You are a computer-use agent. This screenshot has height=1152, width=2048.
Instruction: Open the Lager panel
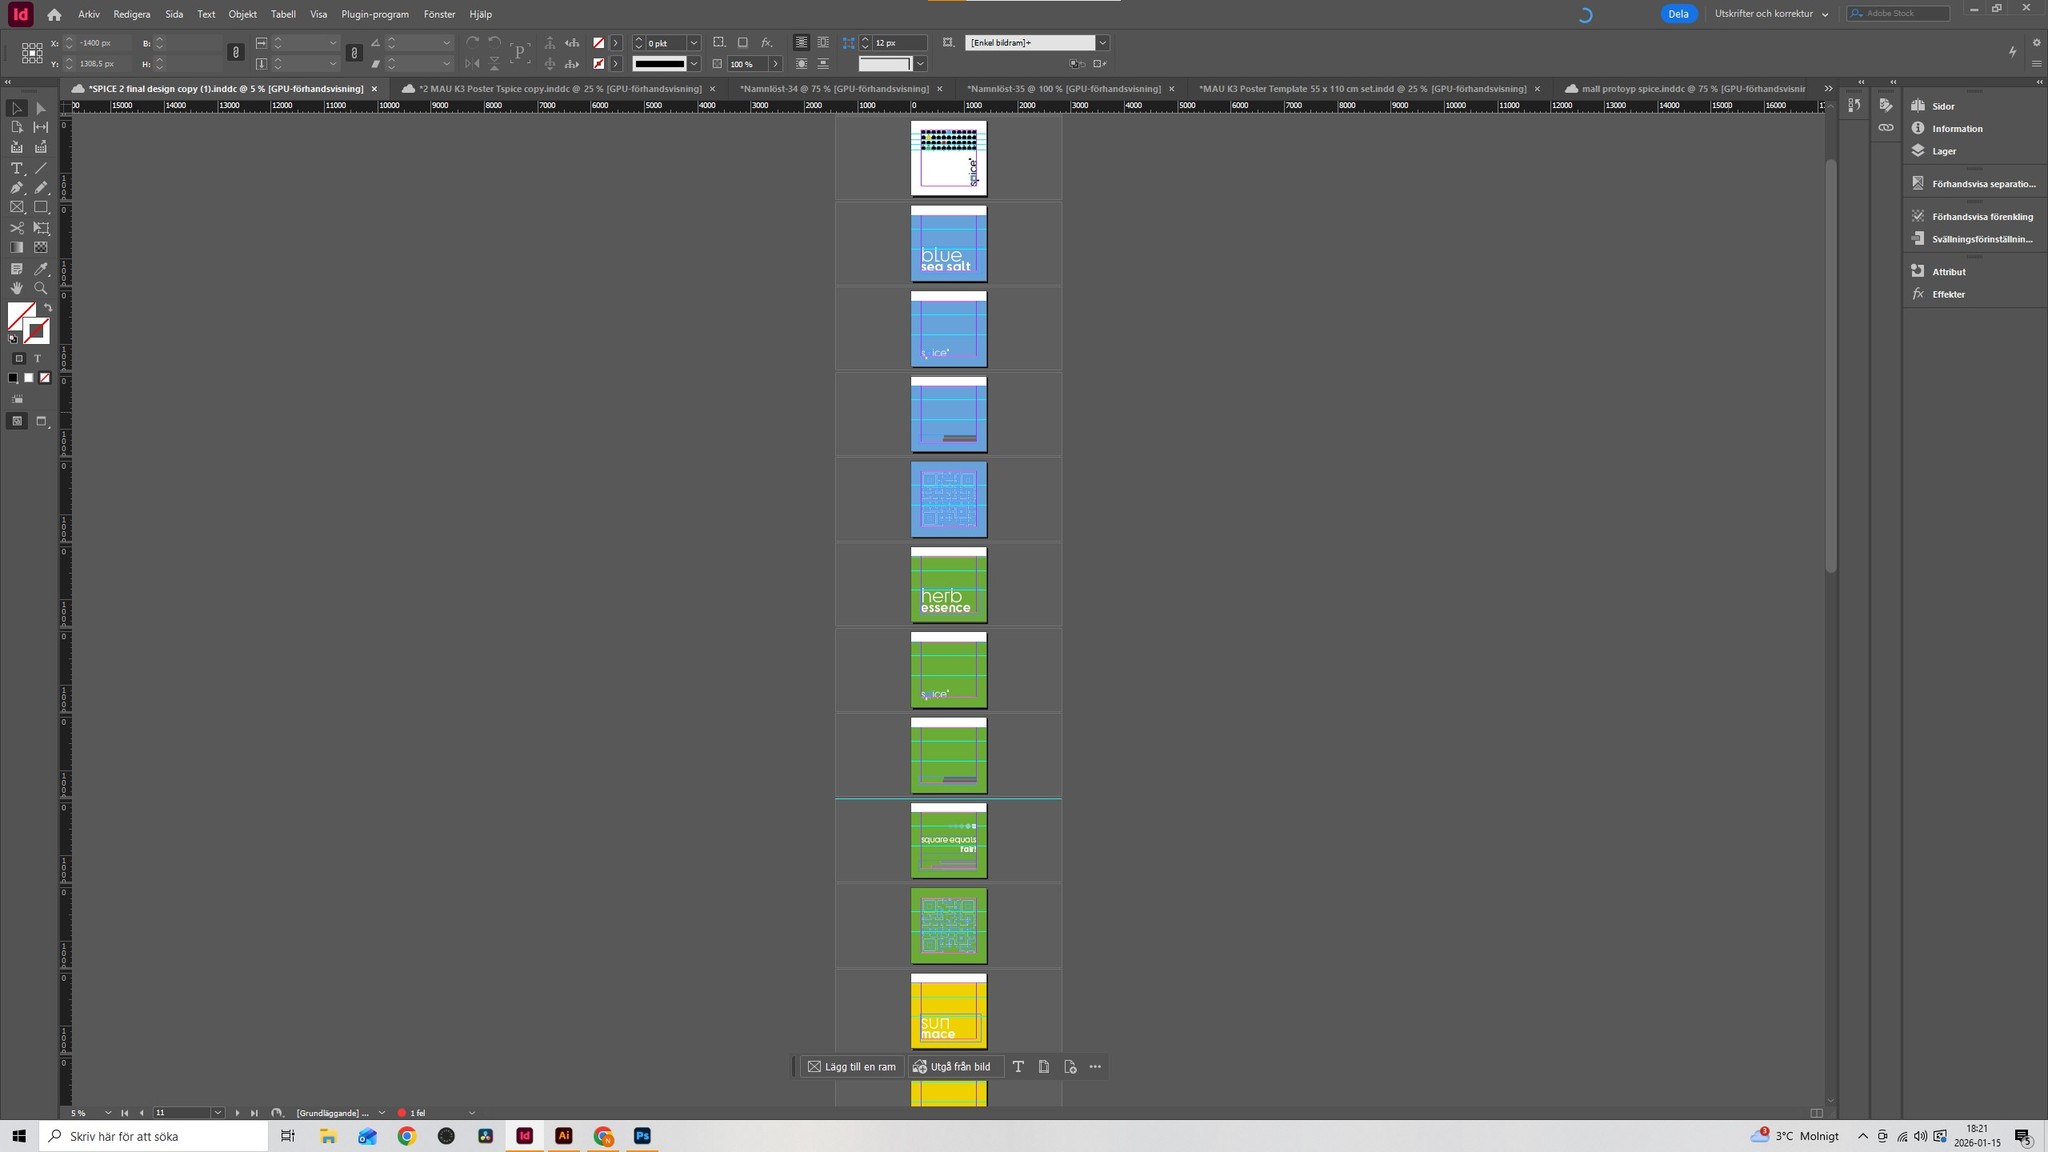point(1943,151)
